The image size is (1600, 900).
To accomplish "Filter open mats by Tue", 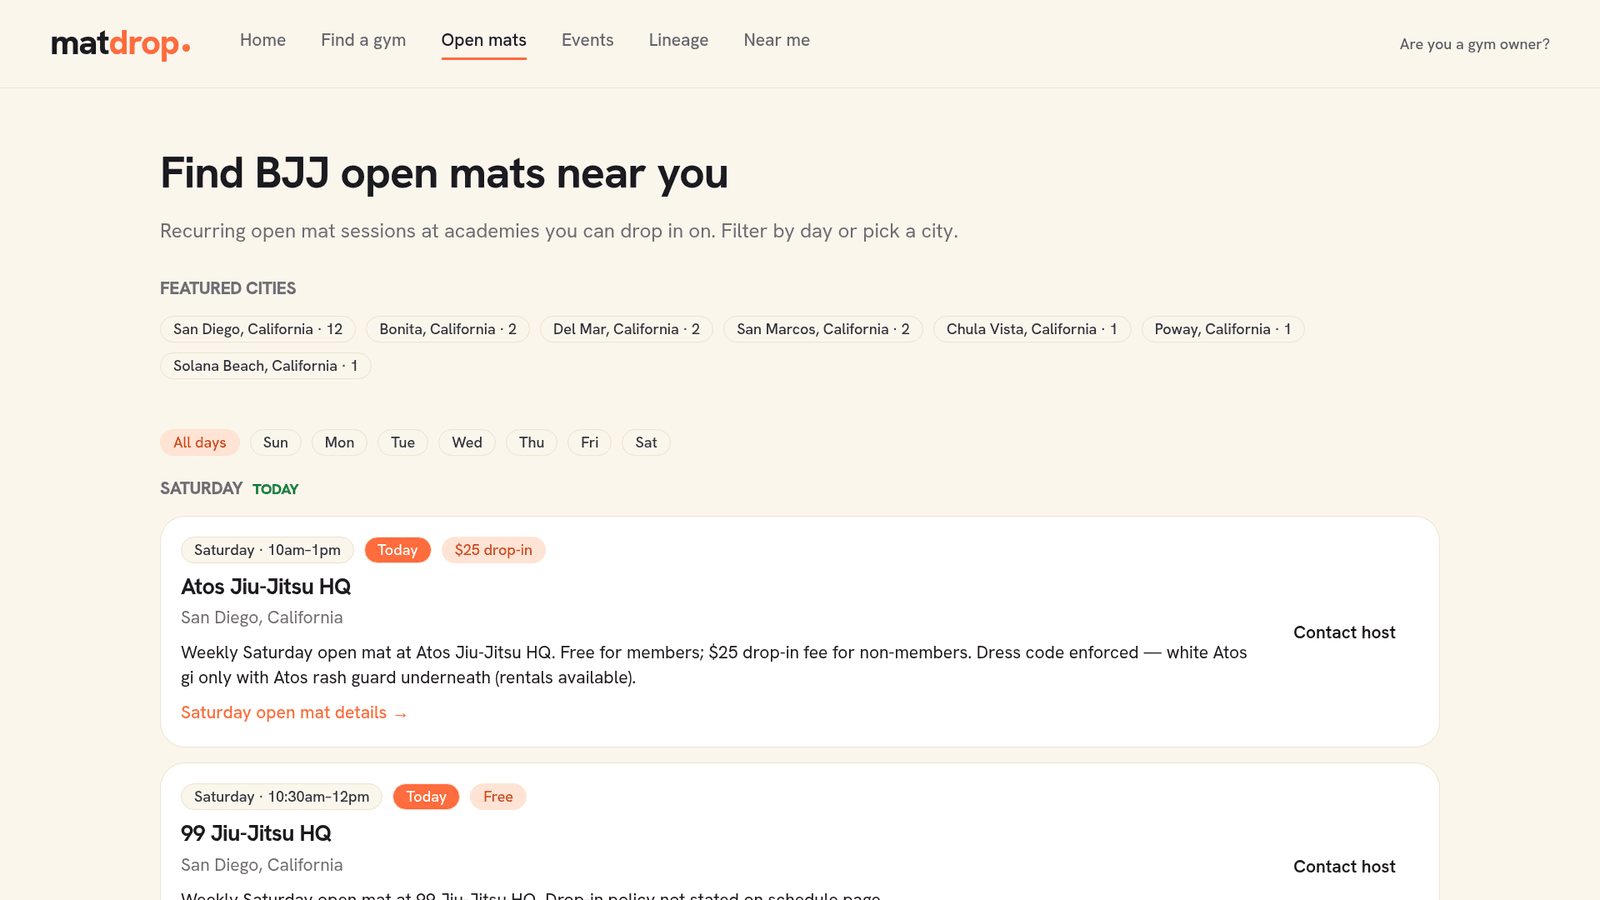I will (x=403, y=443).
